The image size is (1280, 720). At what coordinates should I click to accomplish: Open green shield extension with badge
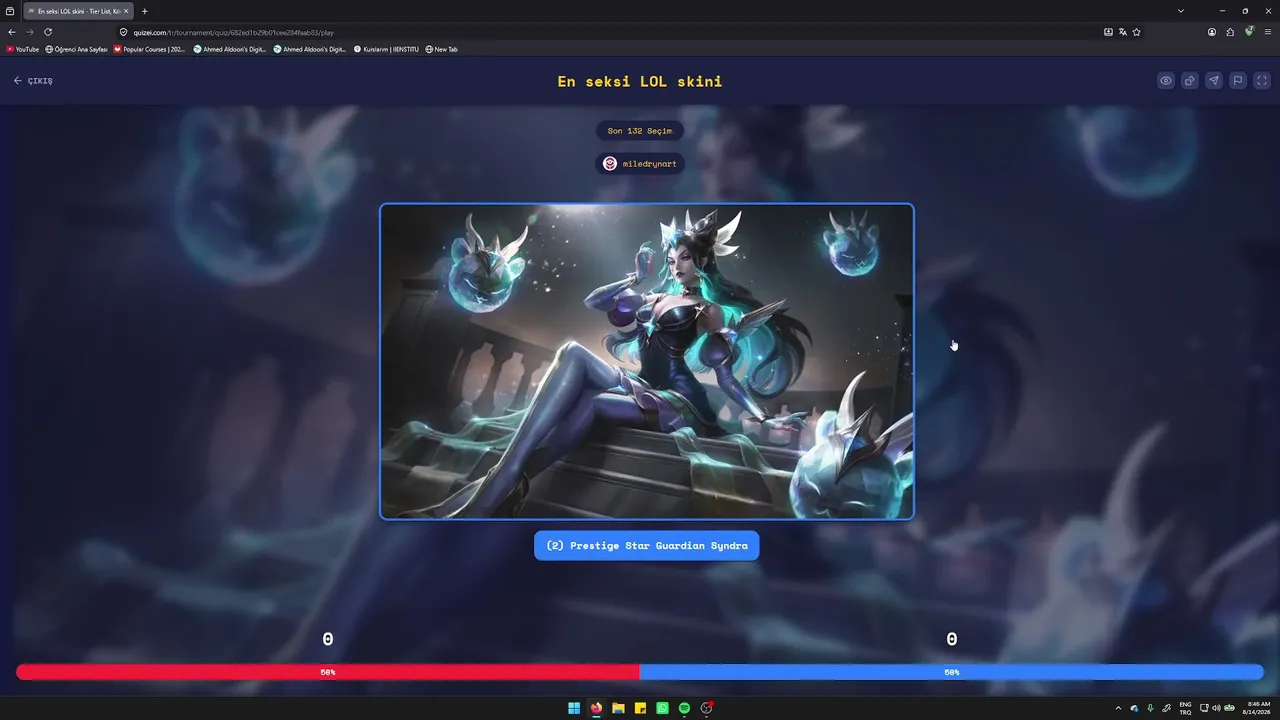(1249, 32)
